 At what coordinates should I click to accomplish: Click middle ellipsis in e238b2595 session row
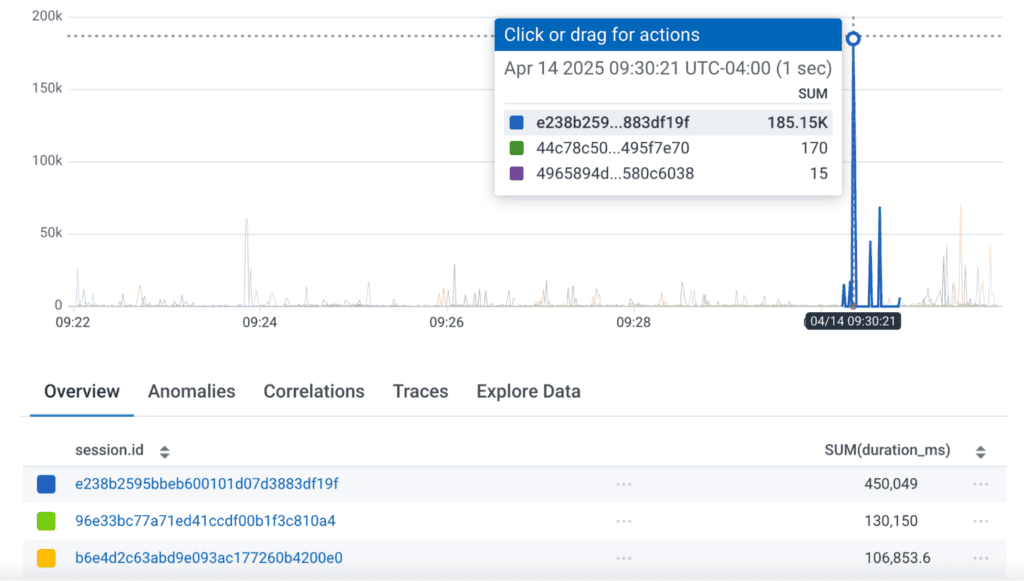click(624, 484)
